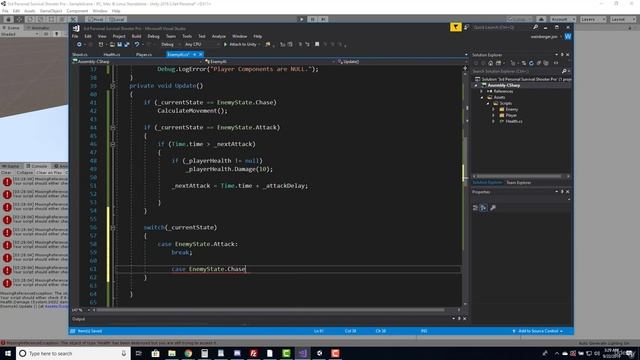
Task: Close the EnemyAI.cs tab
Action: tap(201, 54)
